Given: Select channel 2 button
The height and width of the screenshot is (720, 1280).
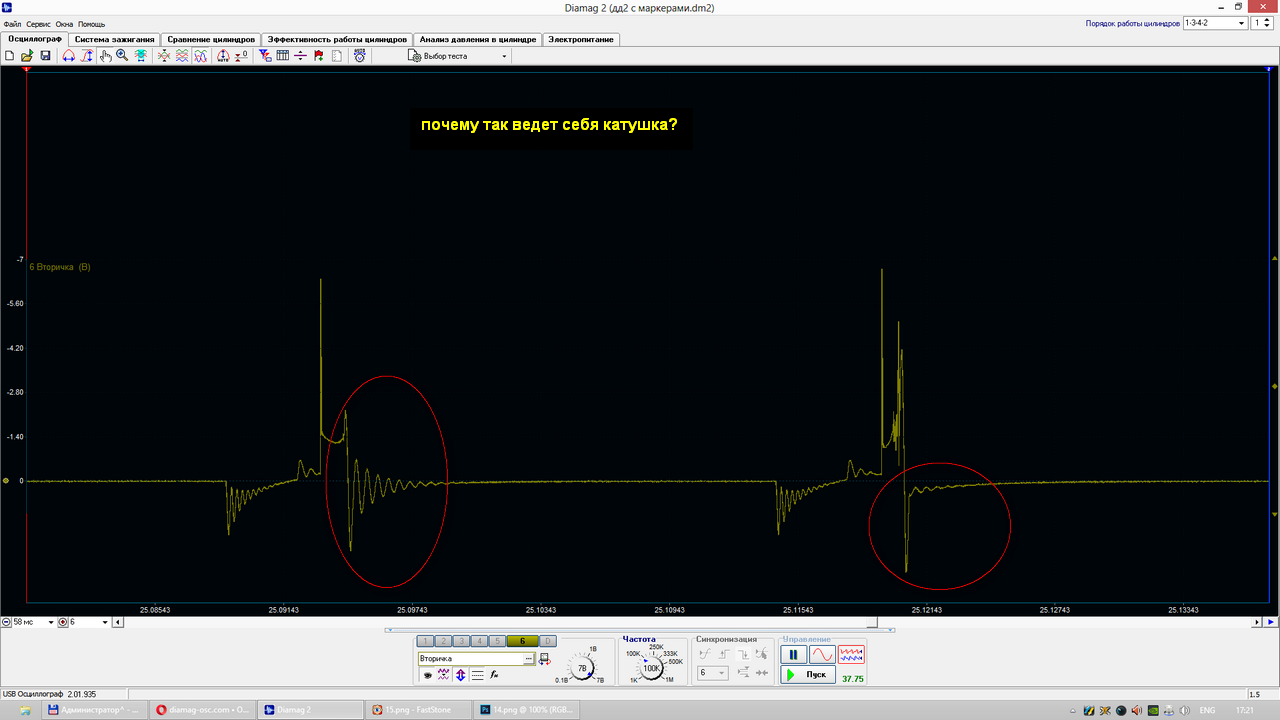Looking at the screenshot, I should pos(443,641).
